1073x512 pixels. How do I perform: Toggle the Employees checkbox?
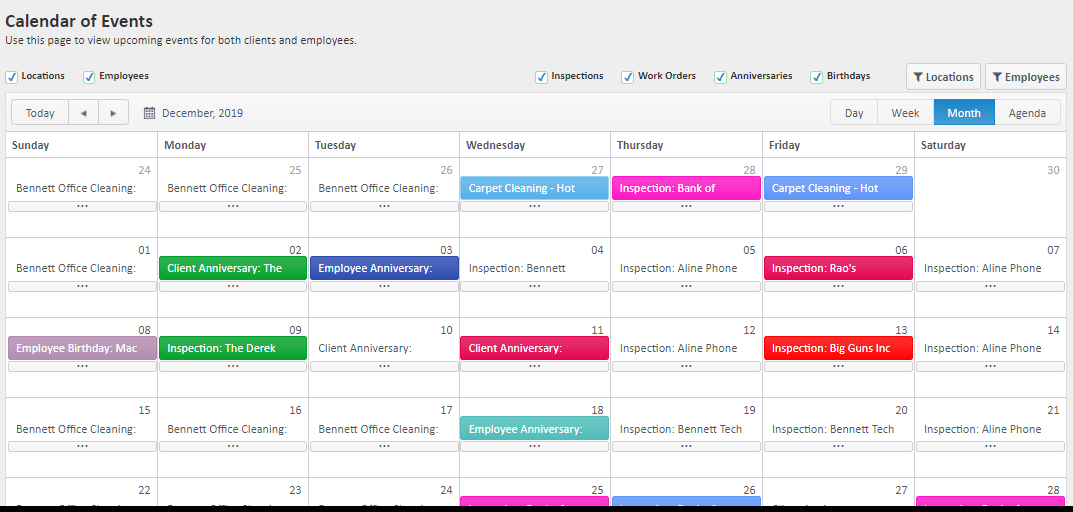pos(89,77)
